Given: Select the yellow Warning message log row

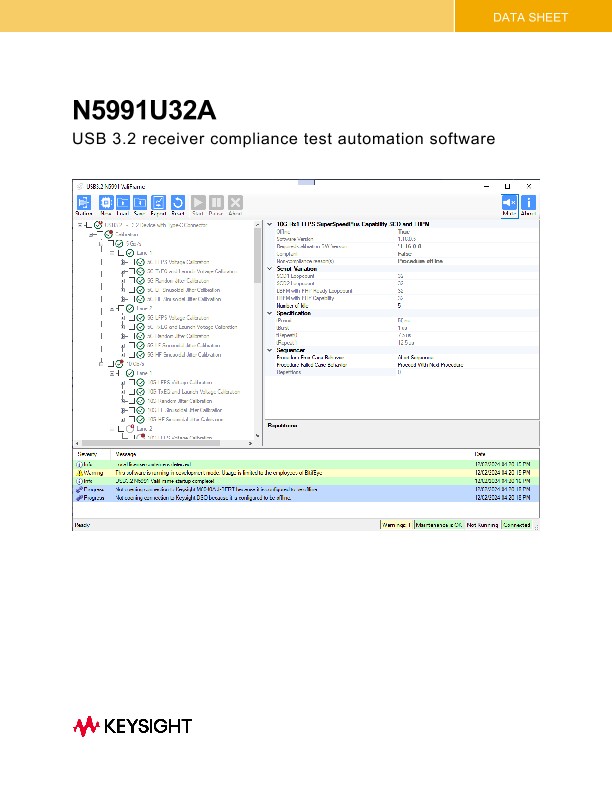Looking at the screenshot, I should pyautogui.click(x=306, y=473).
